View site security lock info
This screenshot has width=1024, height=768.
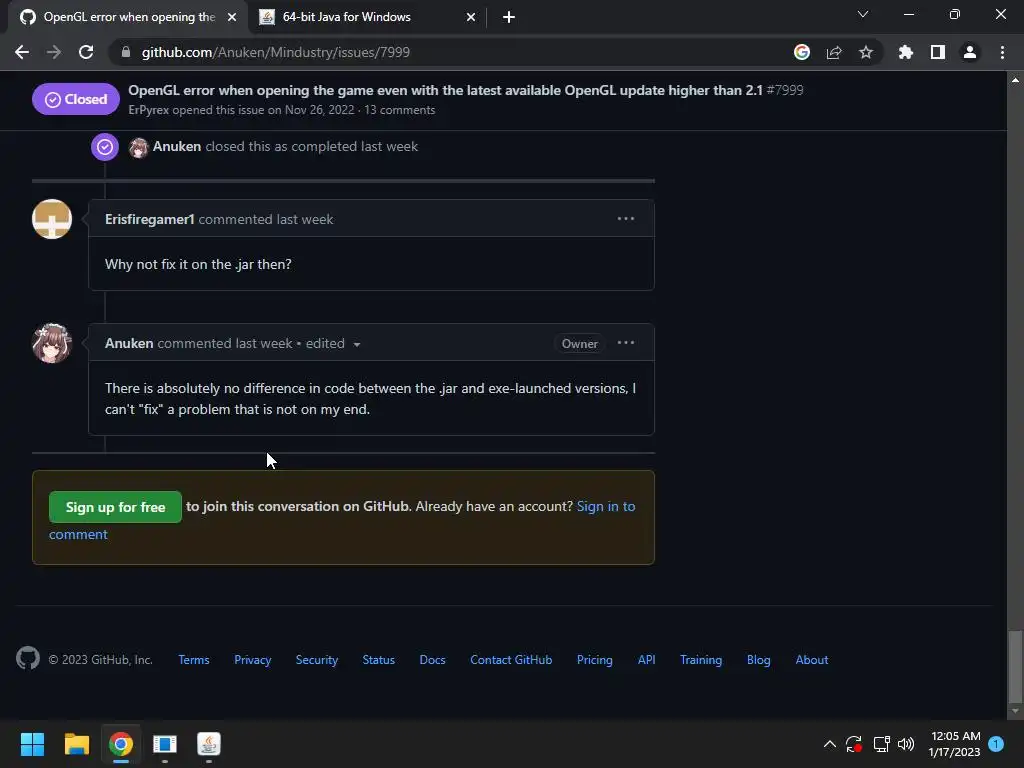126,52
